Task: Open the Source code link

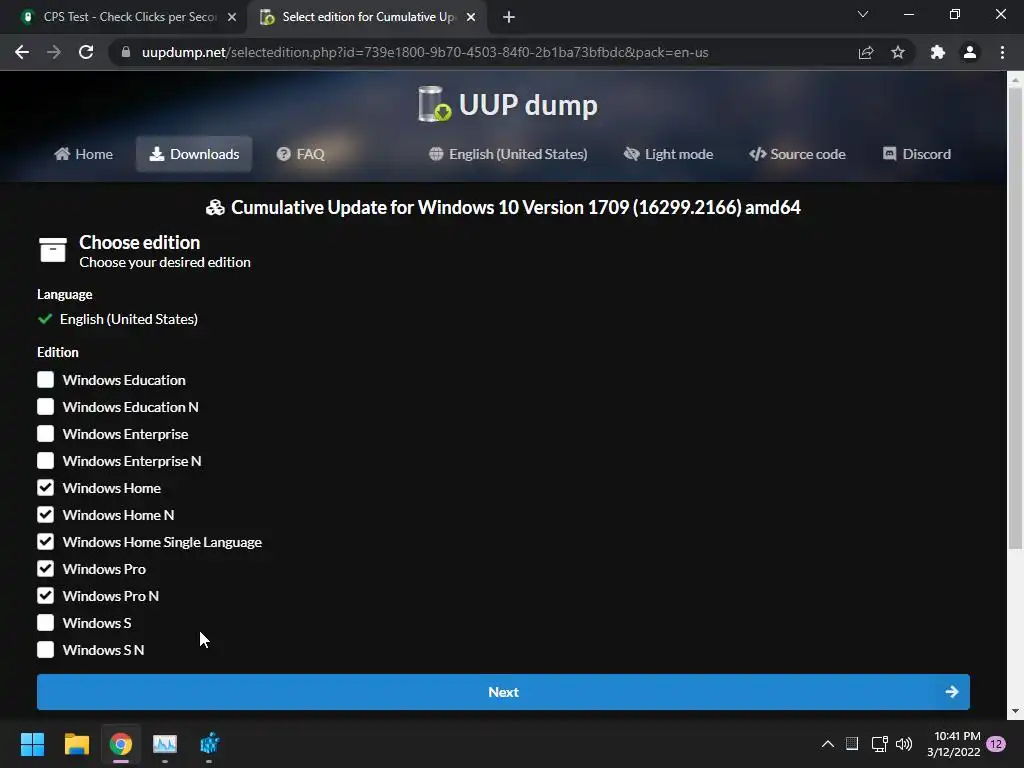Action: pyautogui.click(x=797, y=154)
